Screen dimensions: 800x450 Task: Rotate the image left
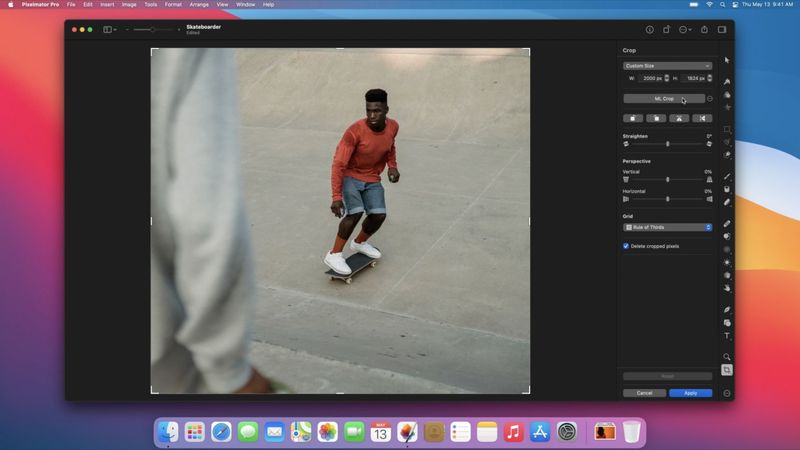(x=633, y=118)
